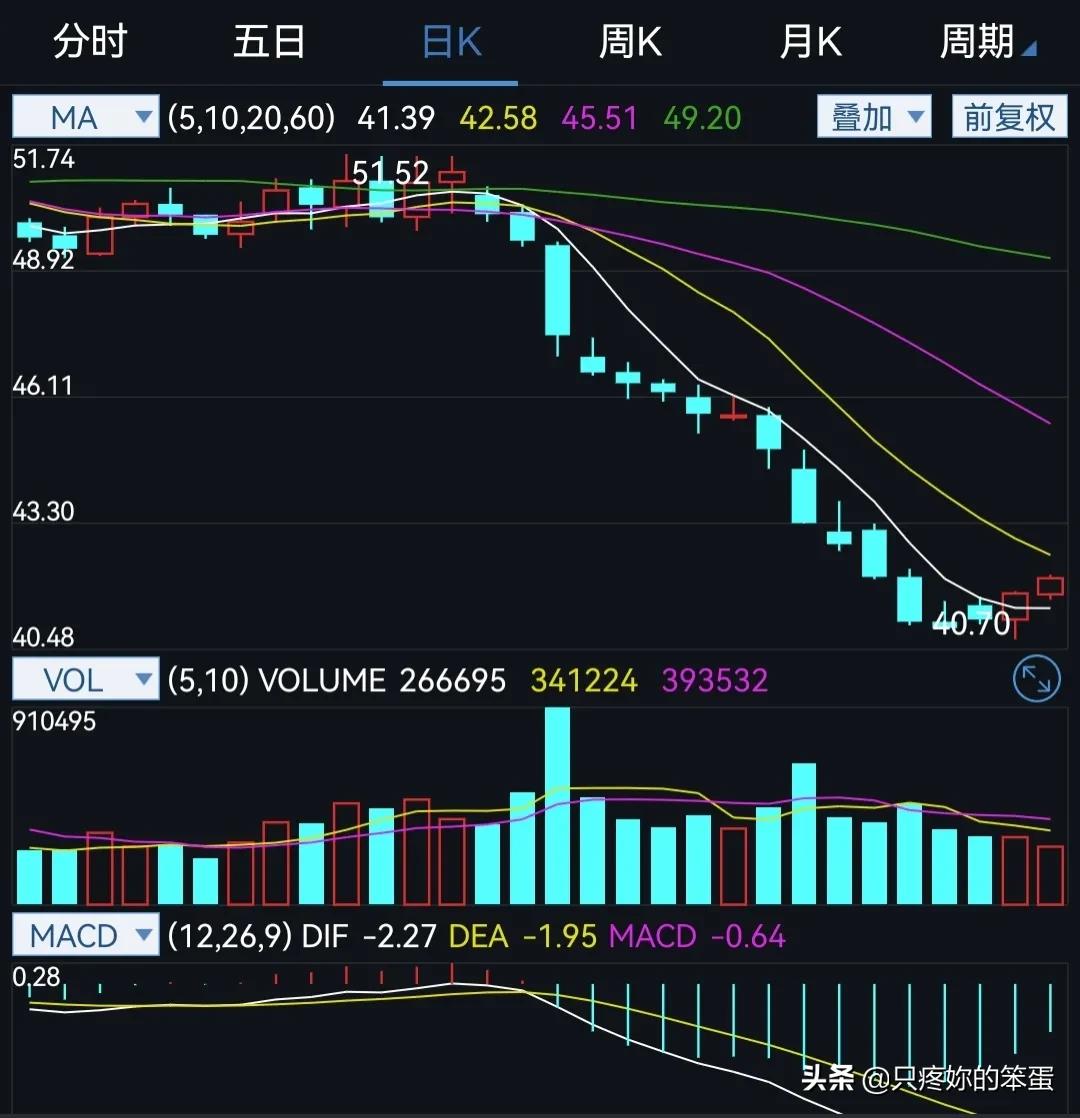Click the MA10 value 42.58
Screen dimensions: 1080x1118
pos(498,118)
